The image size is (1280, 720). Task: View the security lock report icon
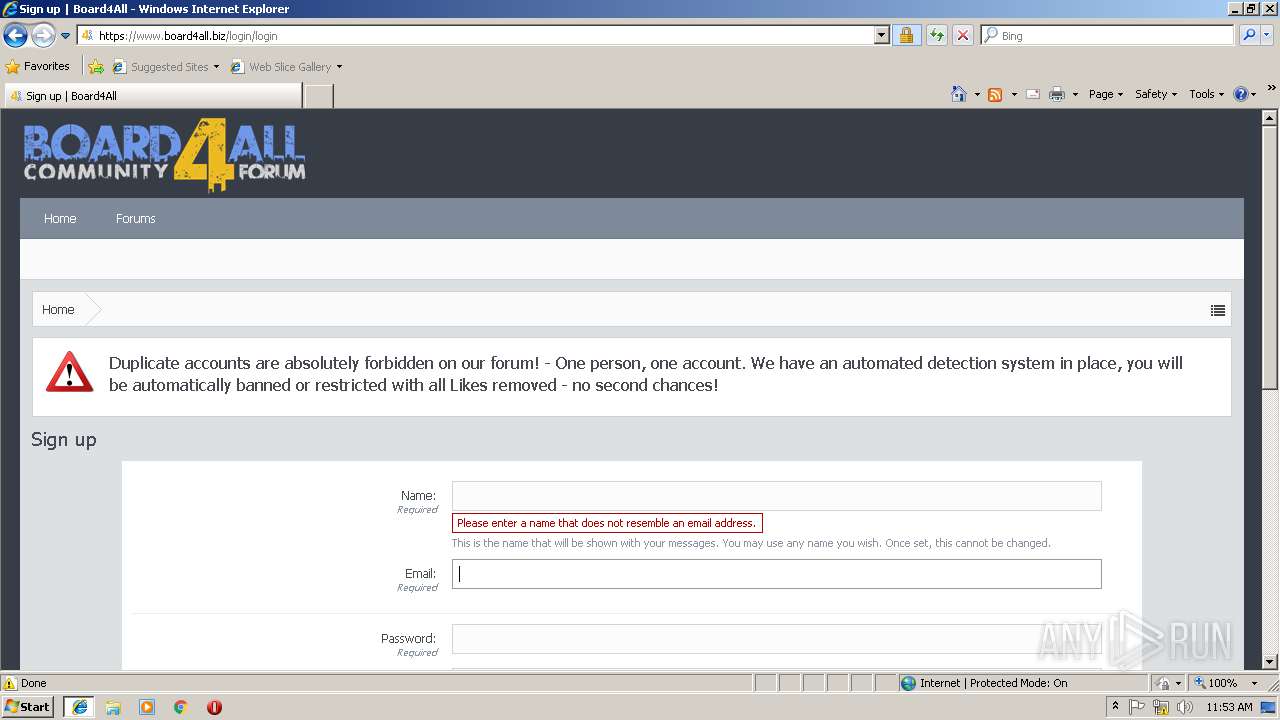pos(906,36)
